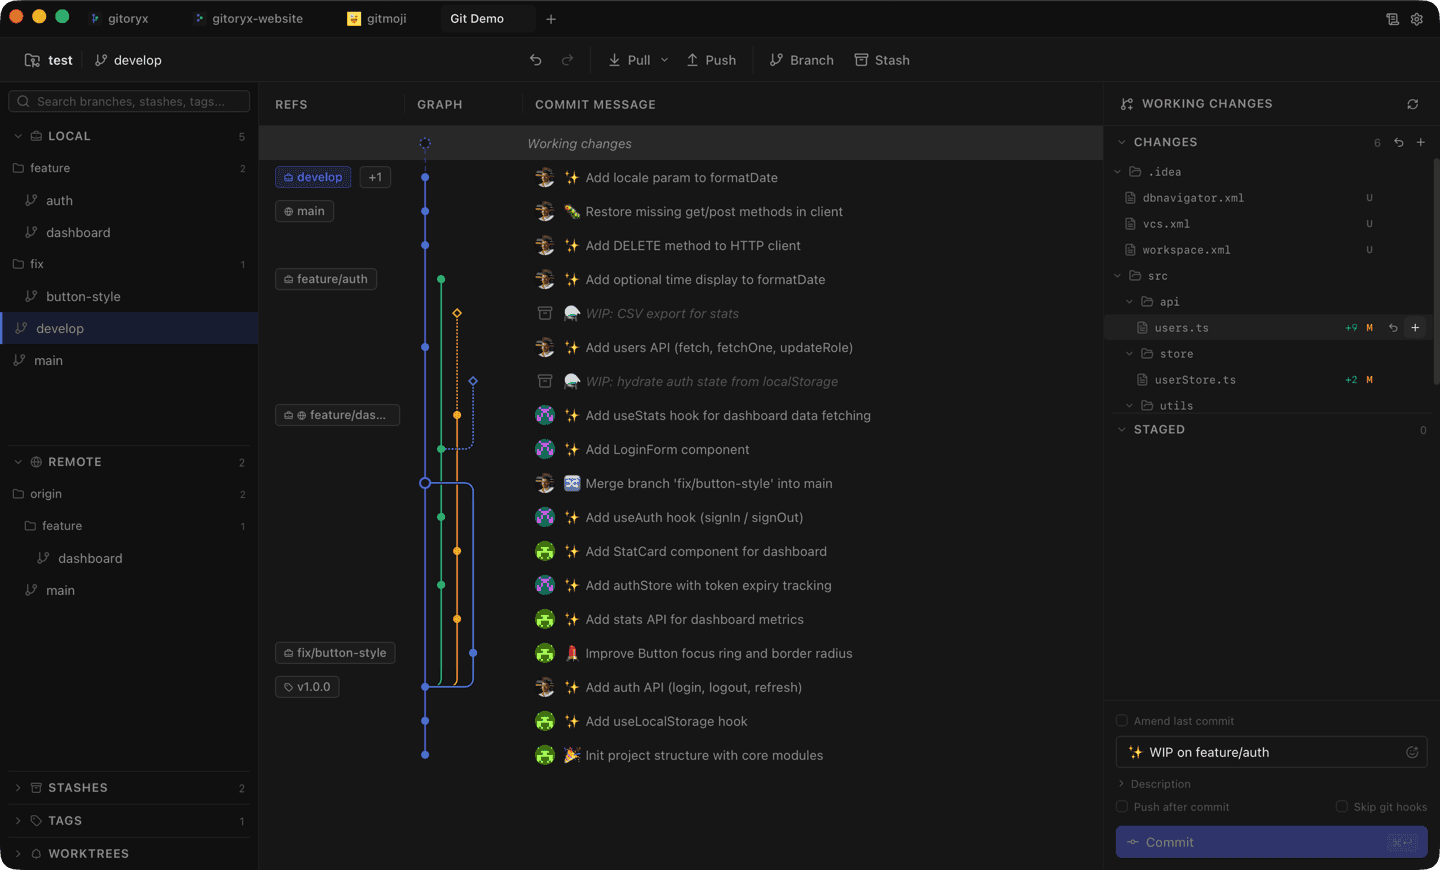Enable Skip git hooks checkbox
Image resolution: width=1440 pixels, height=870 pixels.
(x=1342, y=807)
